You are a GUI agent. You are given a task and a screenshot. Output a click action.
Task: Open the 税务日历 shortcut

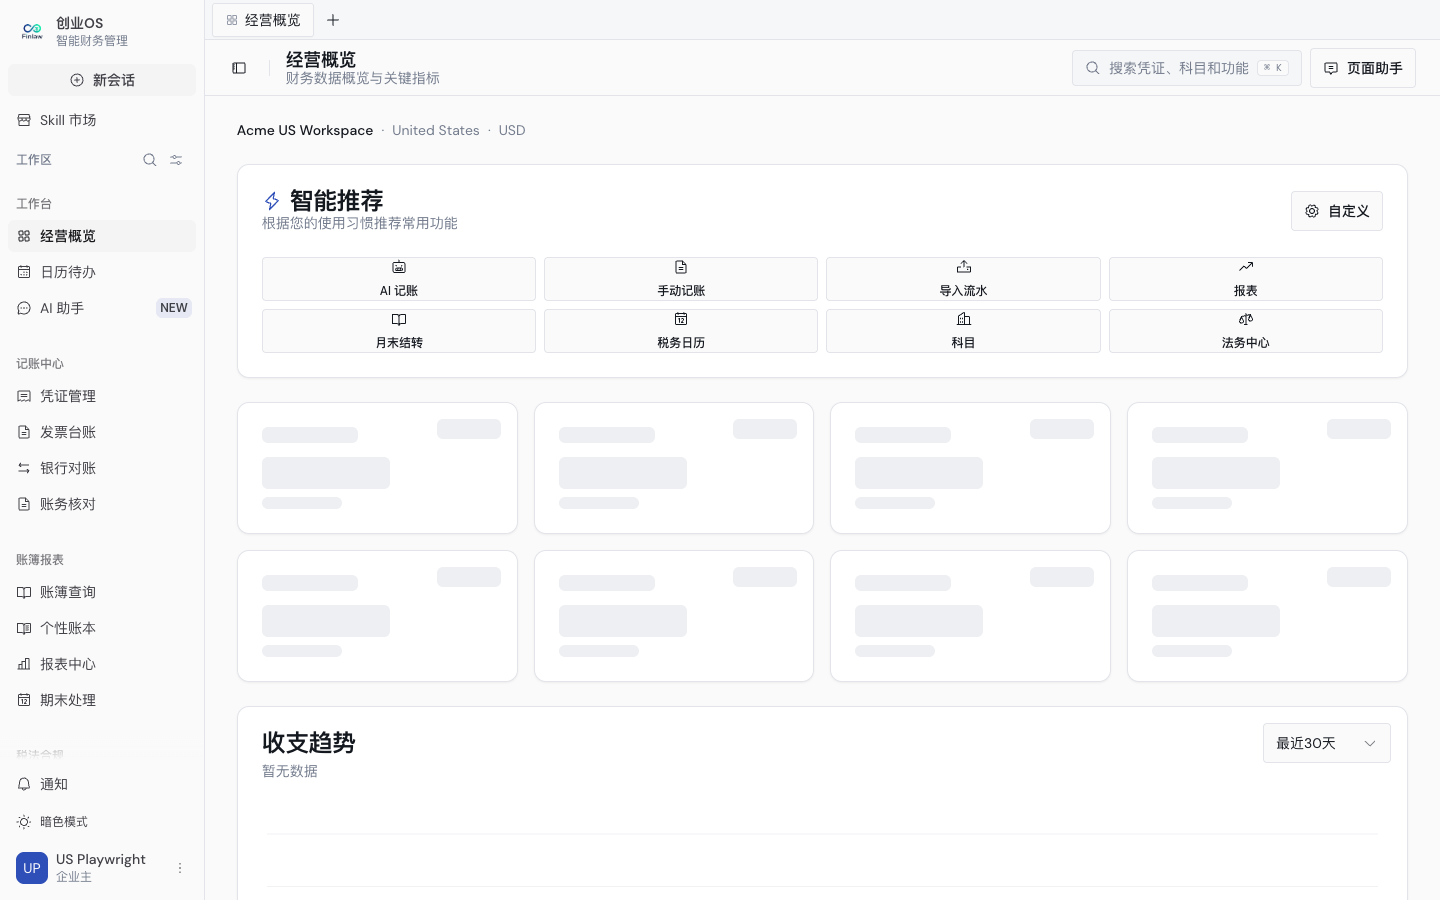click(x=681, y=331)
